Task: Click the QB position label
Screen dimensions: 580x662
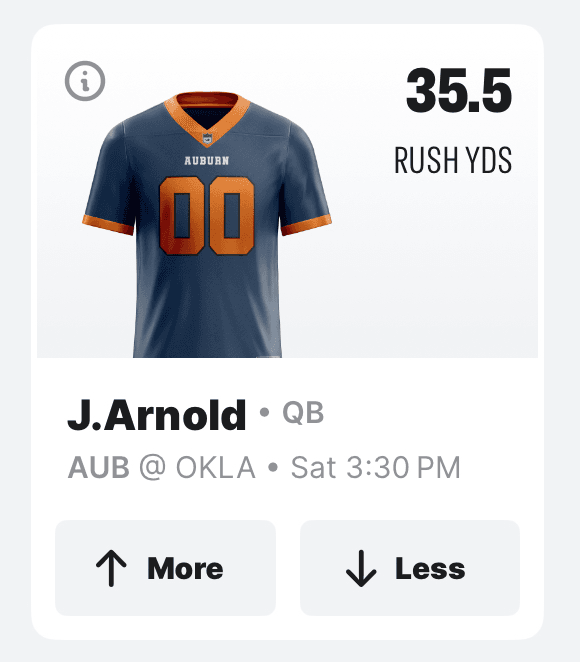Action: 303,412
